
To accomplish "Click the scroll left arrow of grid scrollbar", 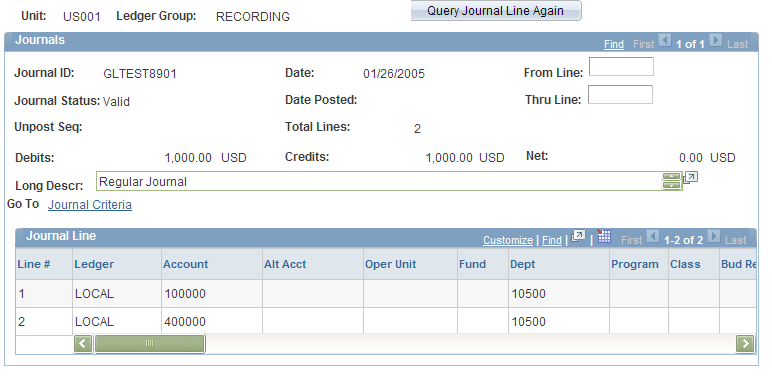I will click(x=83, y=343).
